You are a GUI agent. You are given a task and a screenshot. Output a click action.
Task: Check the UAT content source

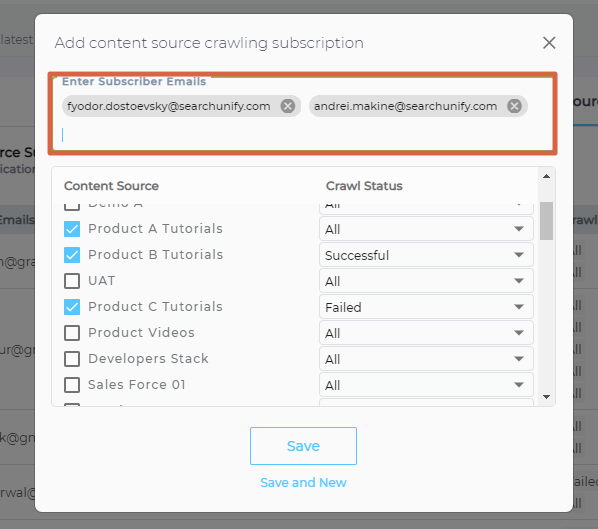[72, 281]
